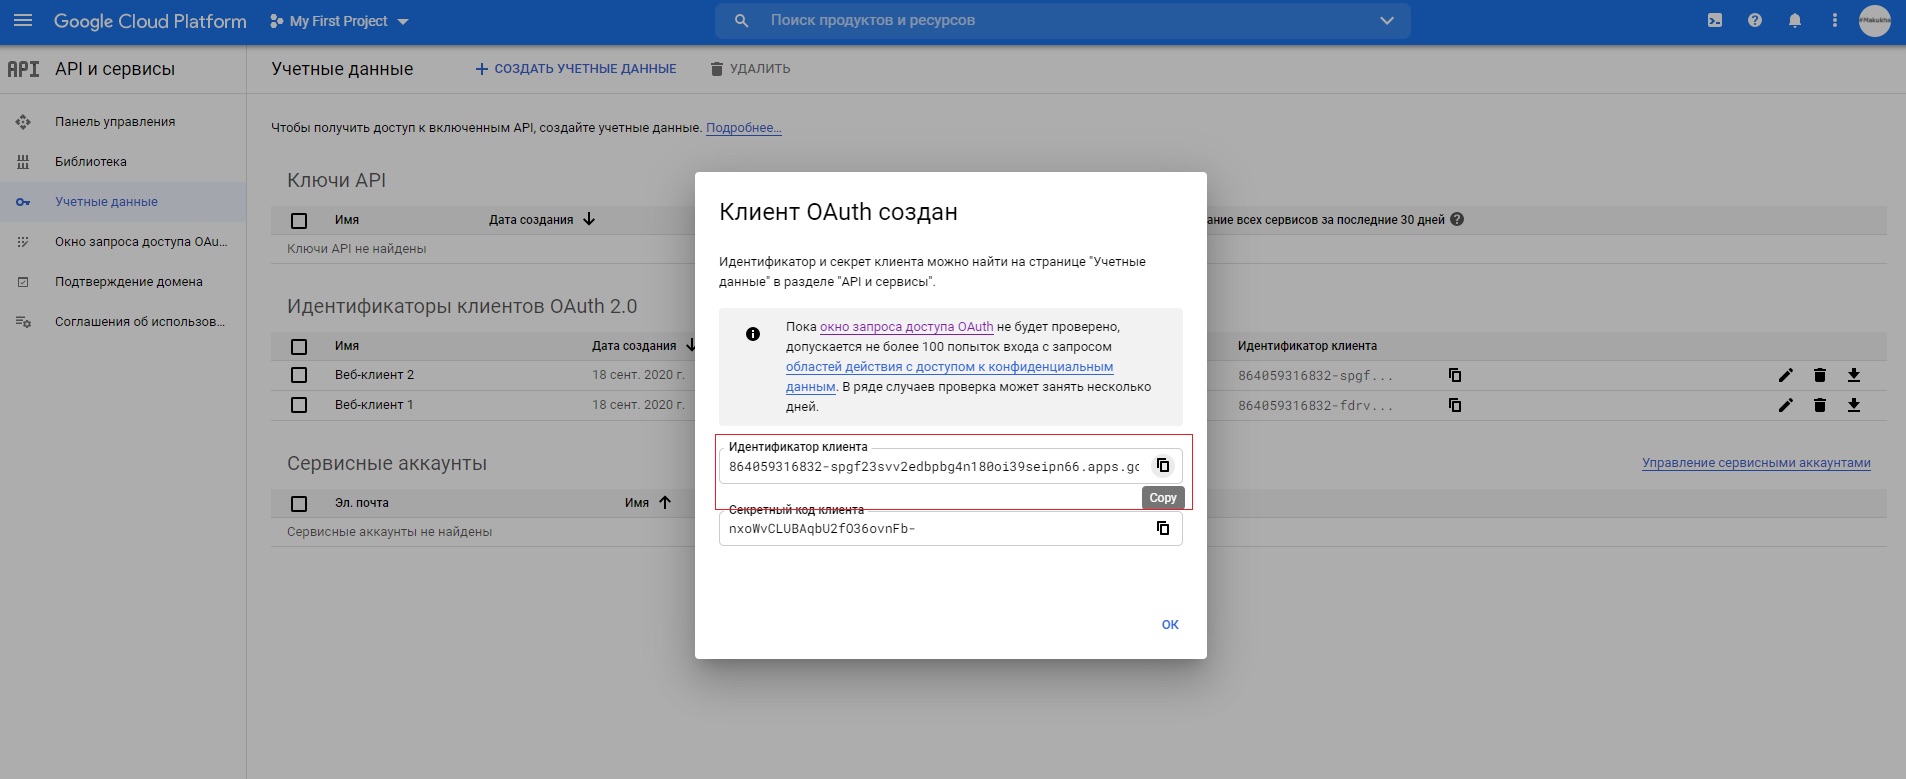Open the Веб-клиент 1 entry name
1906x779 pixels.
(x=374, y=405)
